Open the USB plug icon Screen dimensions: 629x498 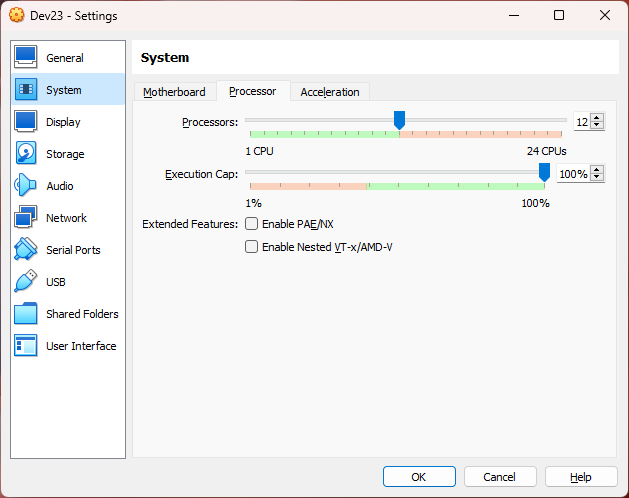[26, 281]
